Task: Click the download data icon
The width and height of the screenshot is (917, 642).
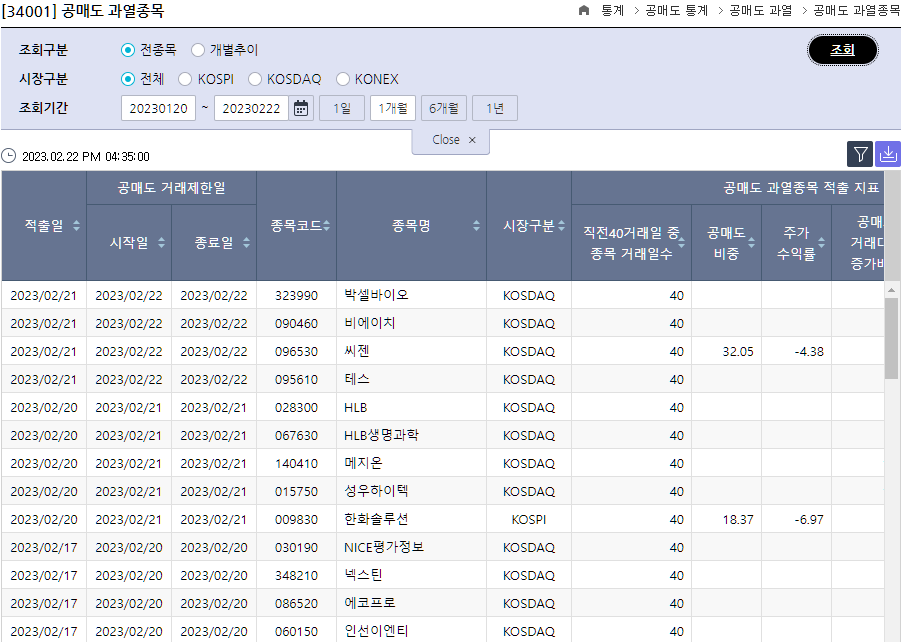Action: (887, 154)
